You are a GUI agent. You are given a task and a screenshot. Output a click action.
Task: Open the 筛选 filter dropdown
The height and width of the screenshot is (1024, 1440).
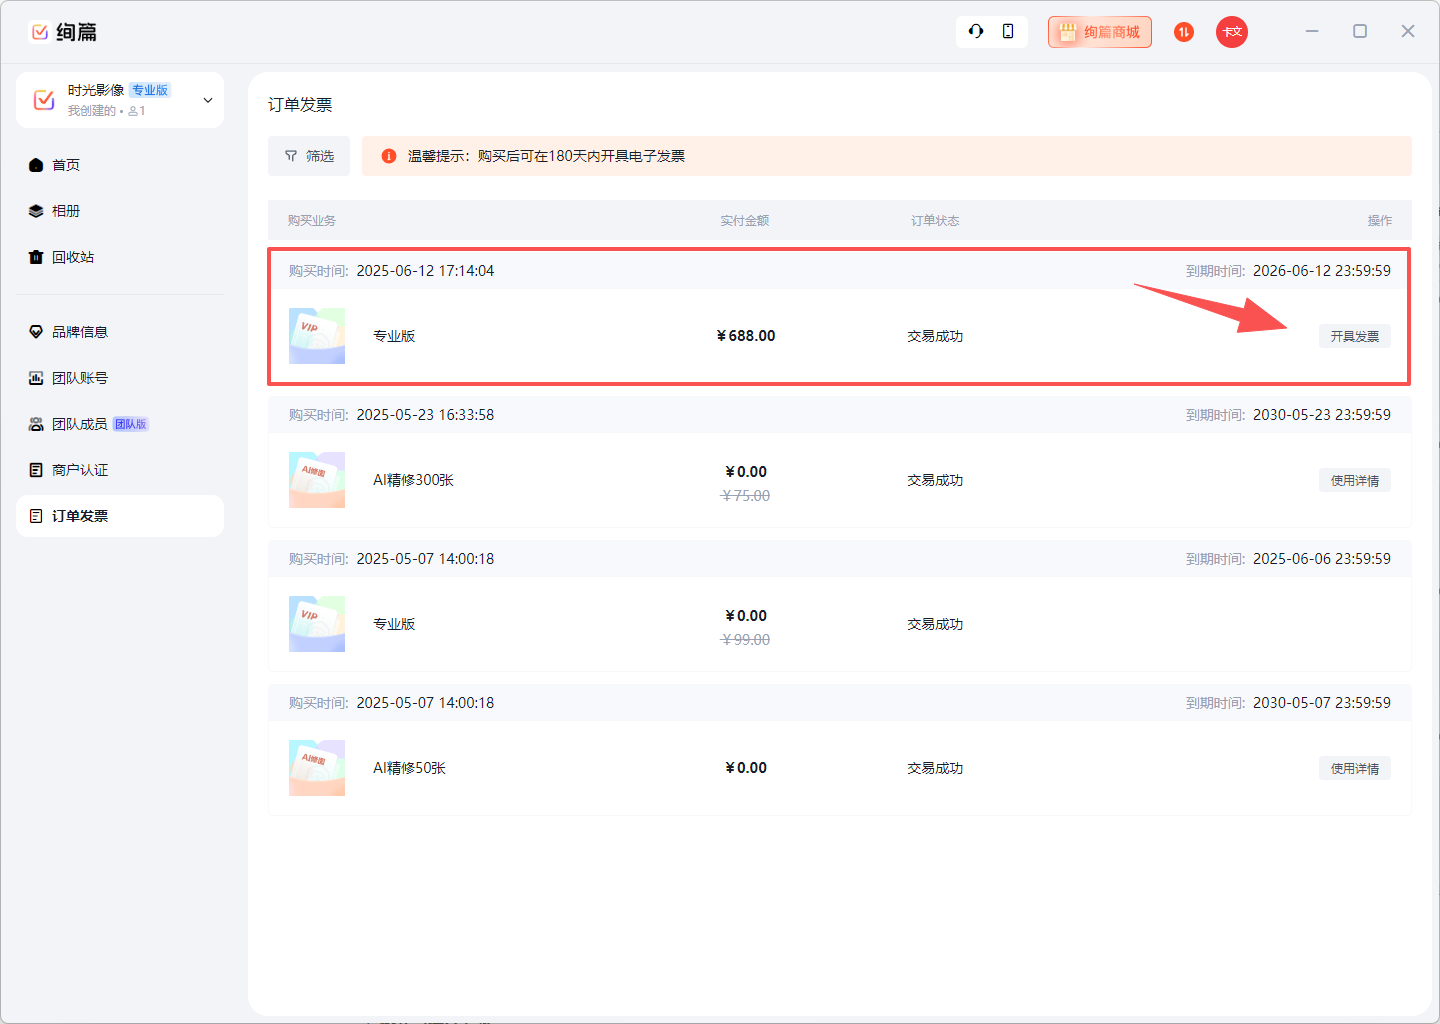[x=309, y=156]
